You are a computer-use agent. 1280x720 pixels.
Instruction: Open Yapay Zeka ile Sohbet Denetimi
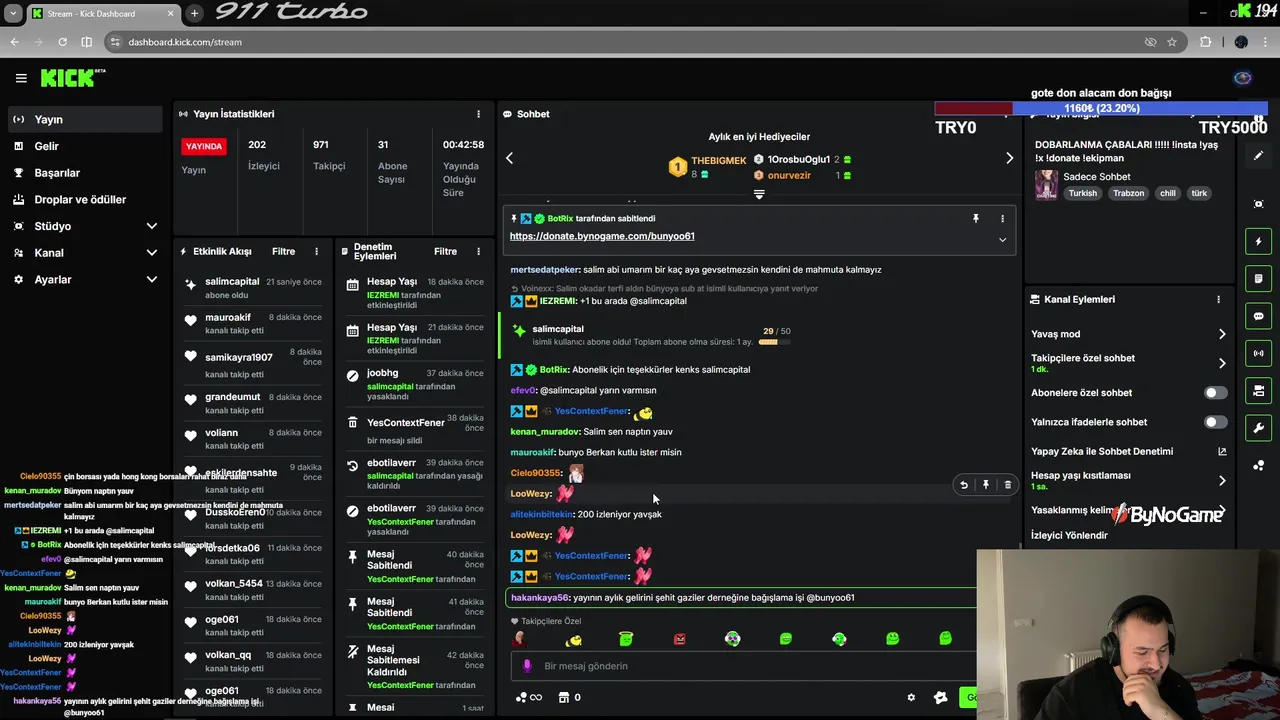(1129, 451)
